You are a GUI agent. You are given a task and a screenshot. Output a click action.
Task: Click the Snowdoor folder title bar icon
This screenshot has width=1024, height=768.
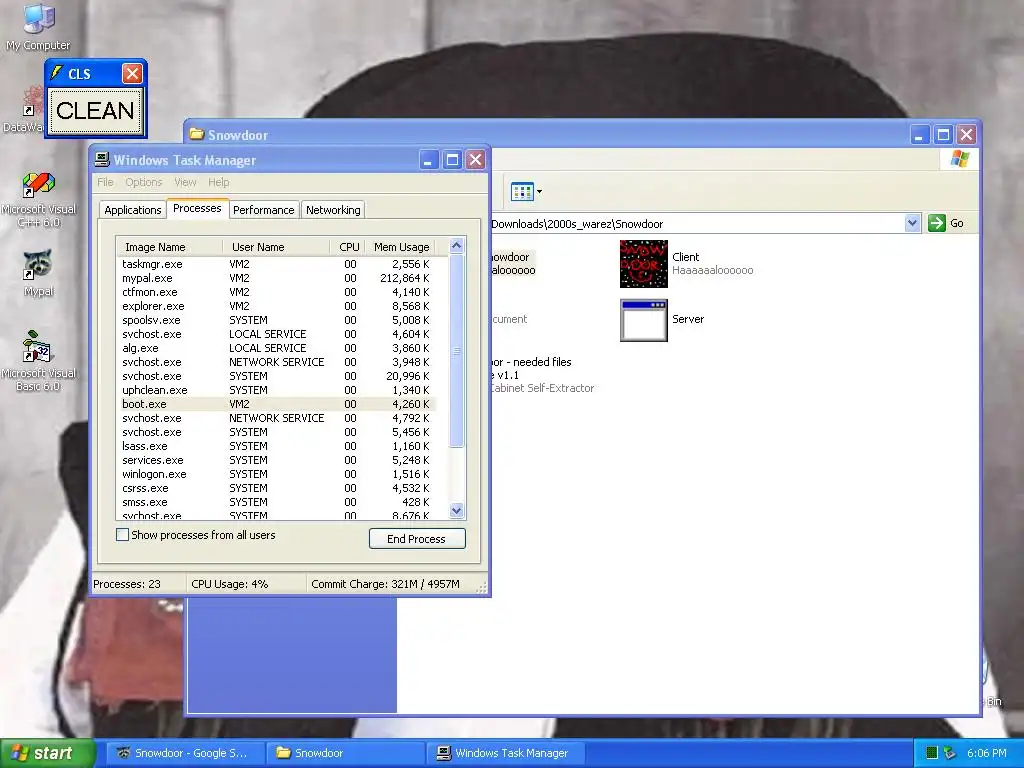coord(197,134)
